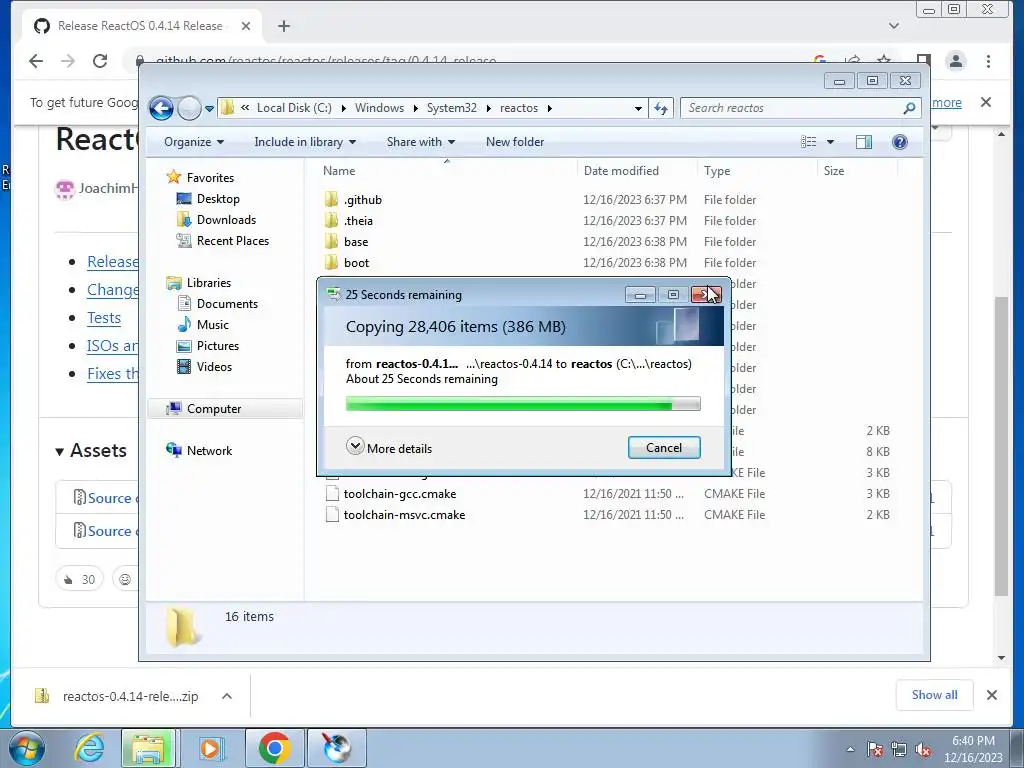The image size is (1024, 768).
Task: Open Chrome tab search dropdown
Action: pos(893,26)
